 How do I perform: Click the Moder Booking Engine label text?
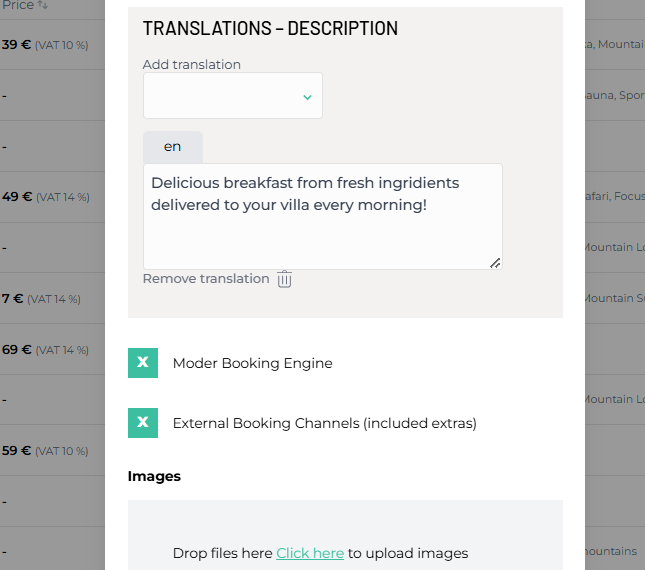(252, 363)
